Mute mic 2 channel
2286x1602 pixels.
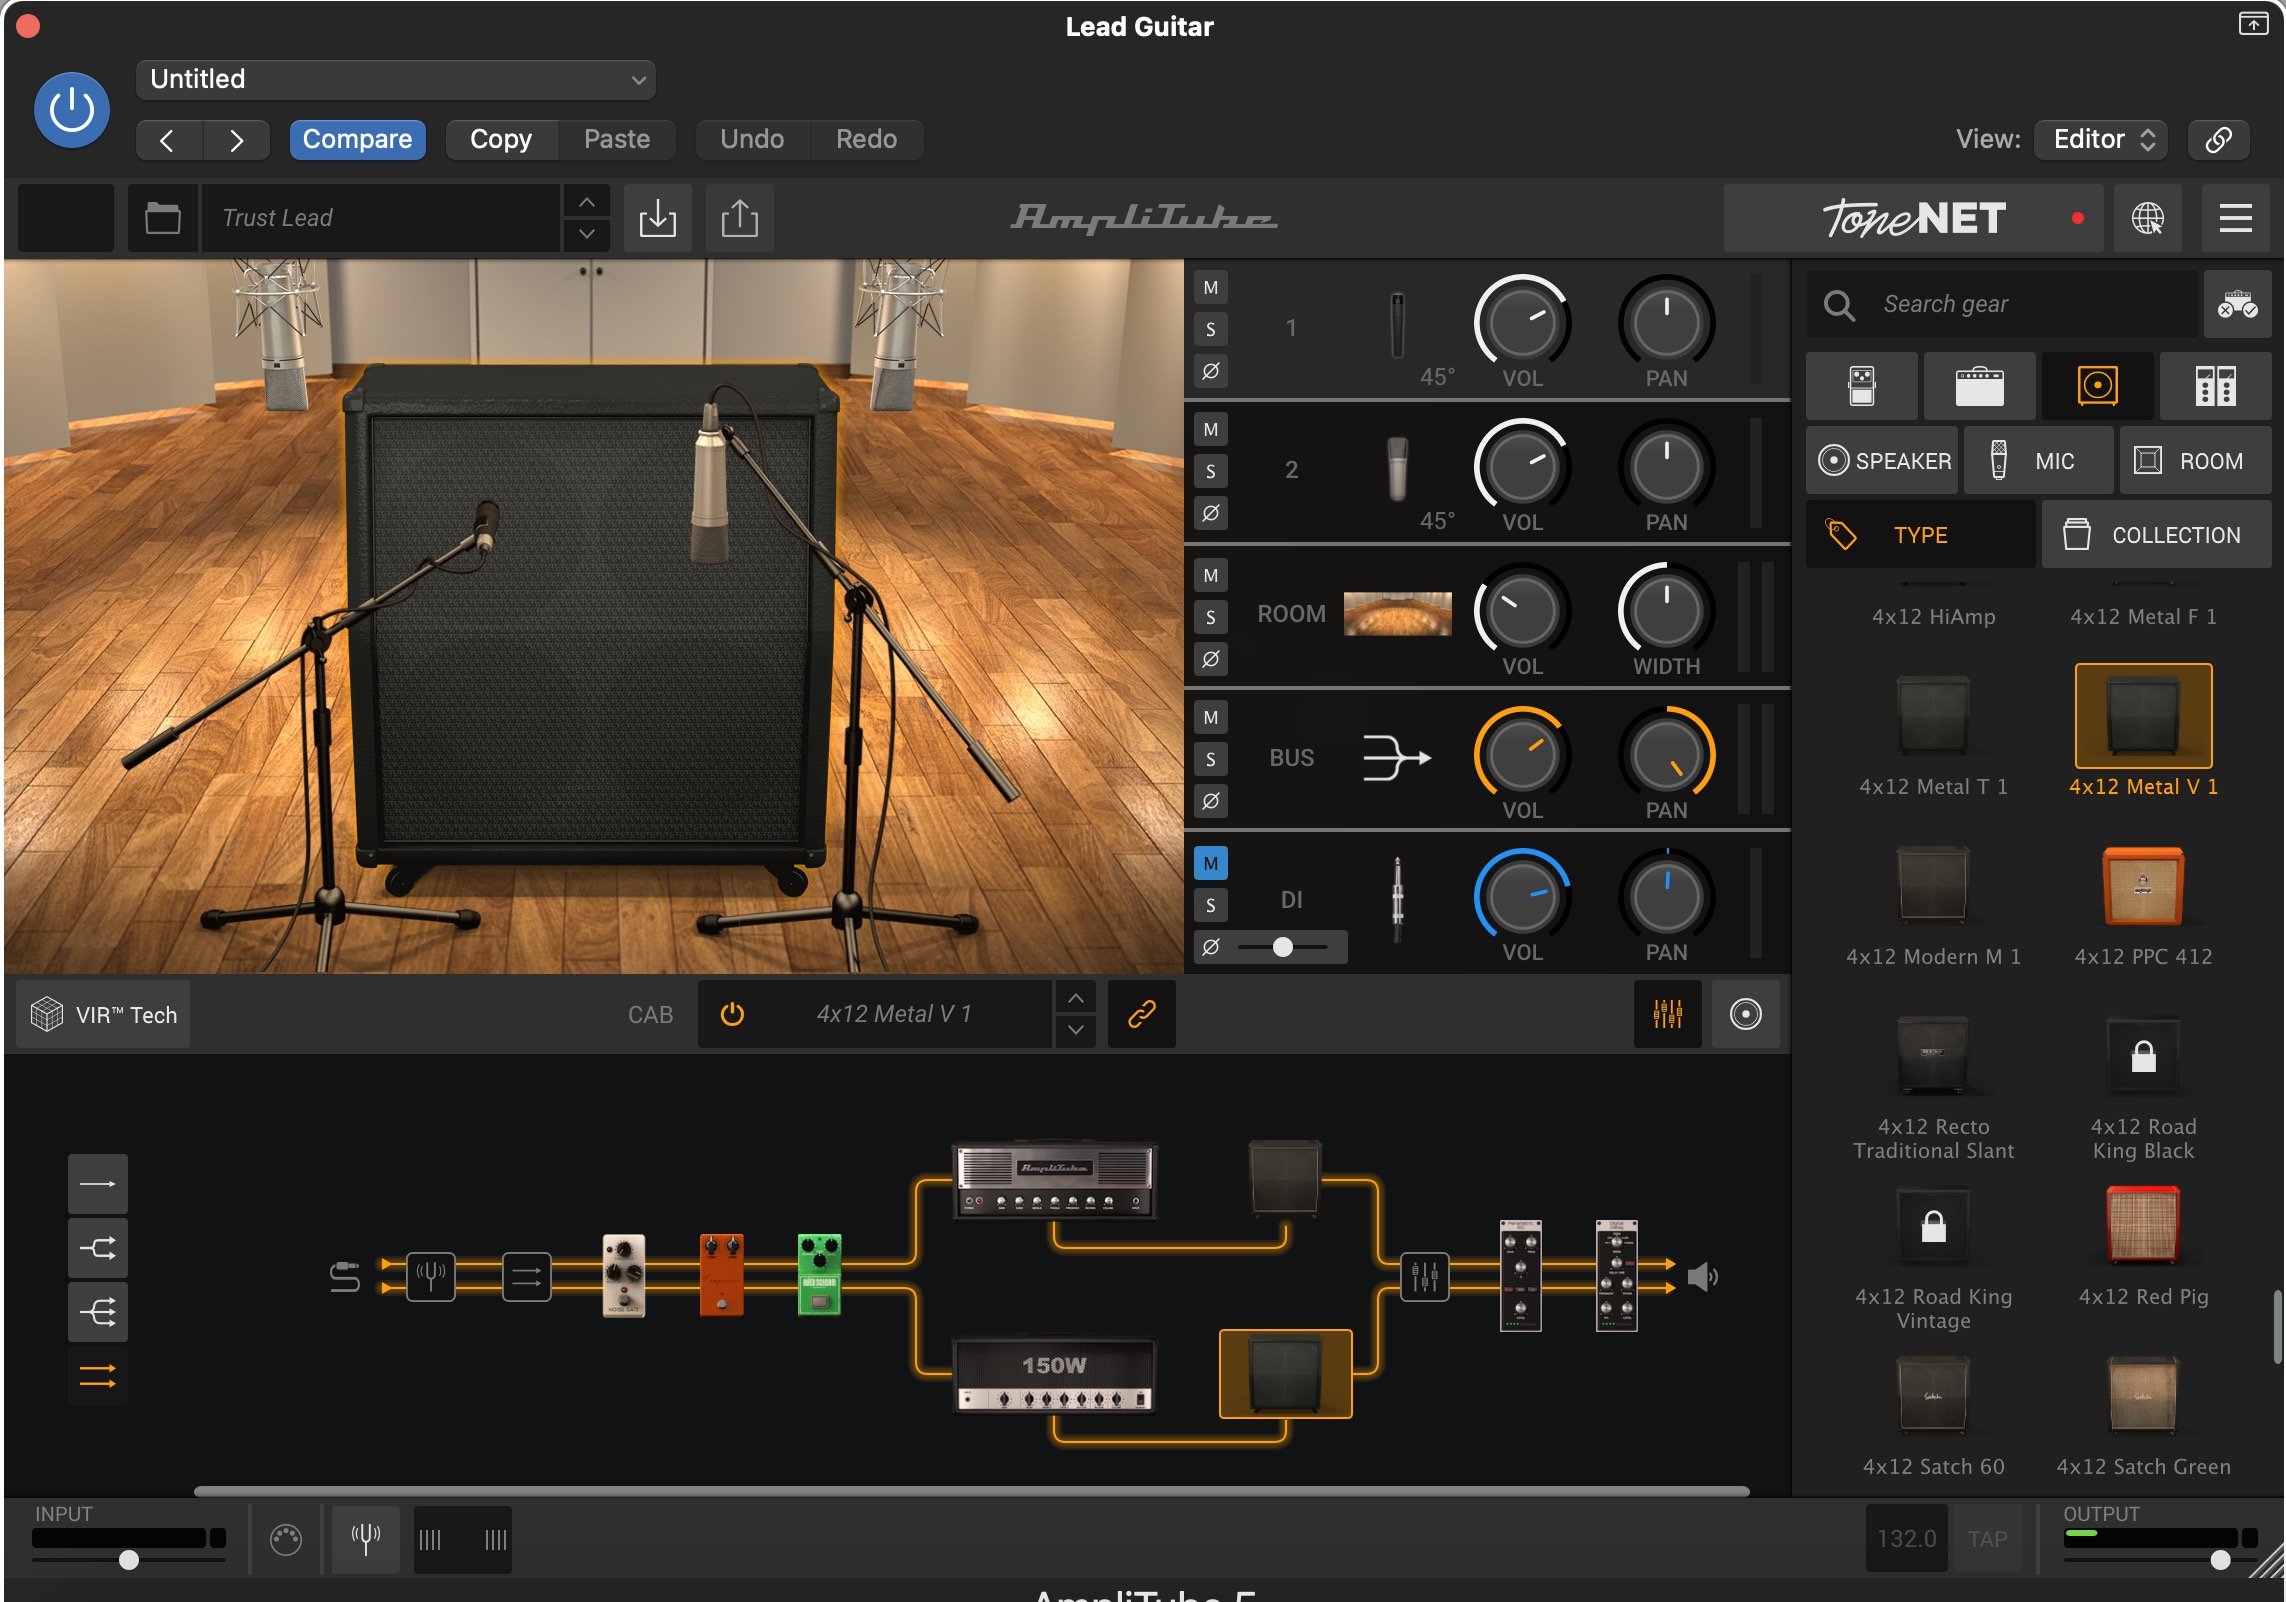click(1210, 430)
